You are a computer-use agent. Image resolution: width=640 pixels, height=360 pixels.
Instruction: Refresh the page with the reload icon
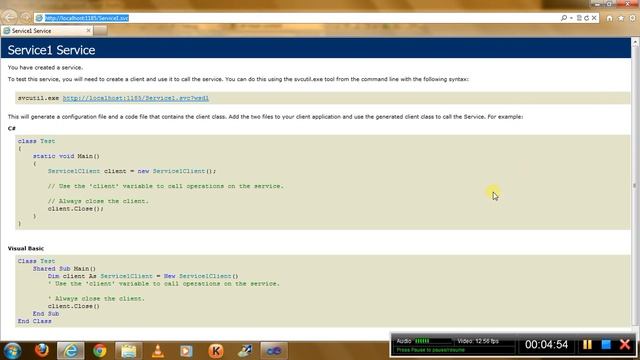click(587, 18)
